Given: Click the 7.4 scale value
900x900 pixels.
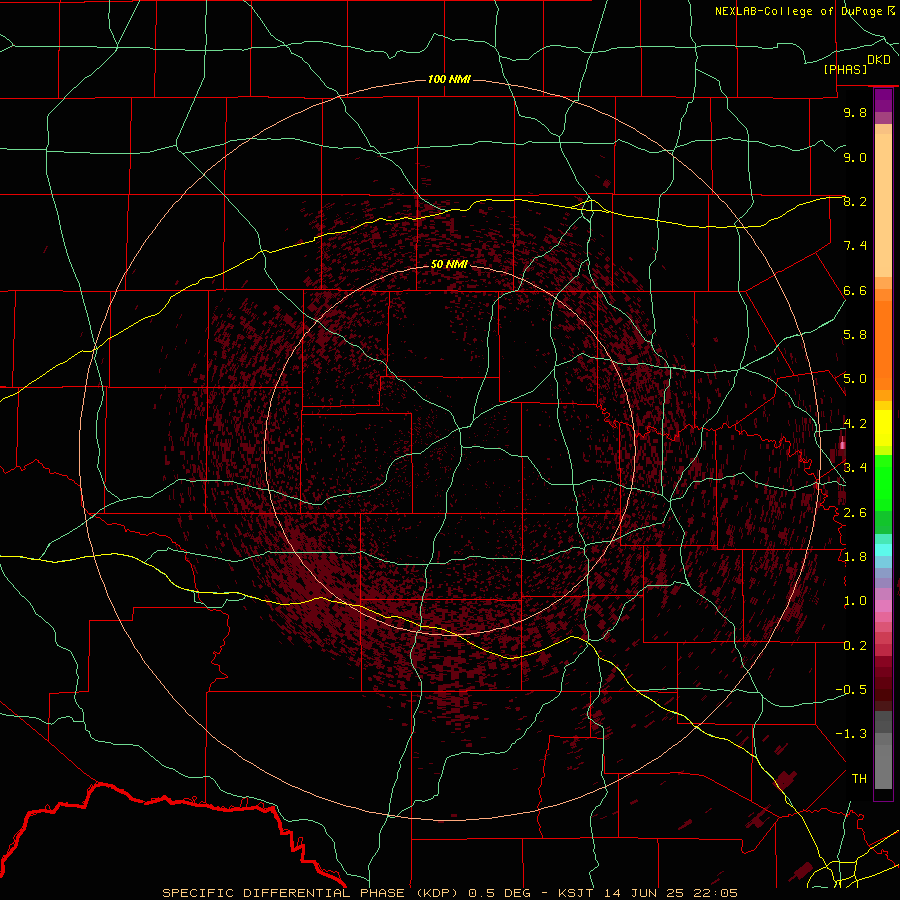Looking at the screenshot, I should [855, 246].
